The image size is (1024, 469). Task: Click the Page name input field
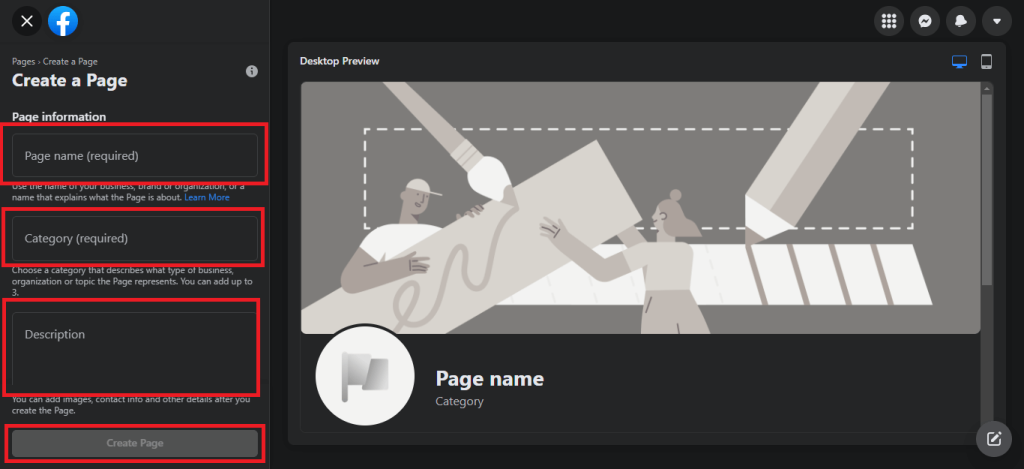(135, 155)
